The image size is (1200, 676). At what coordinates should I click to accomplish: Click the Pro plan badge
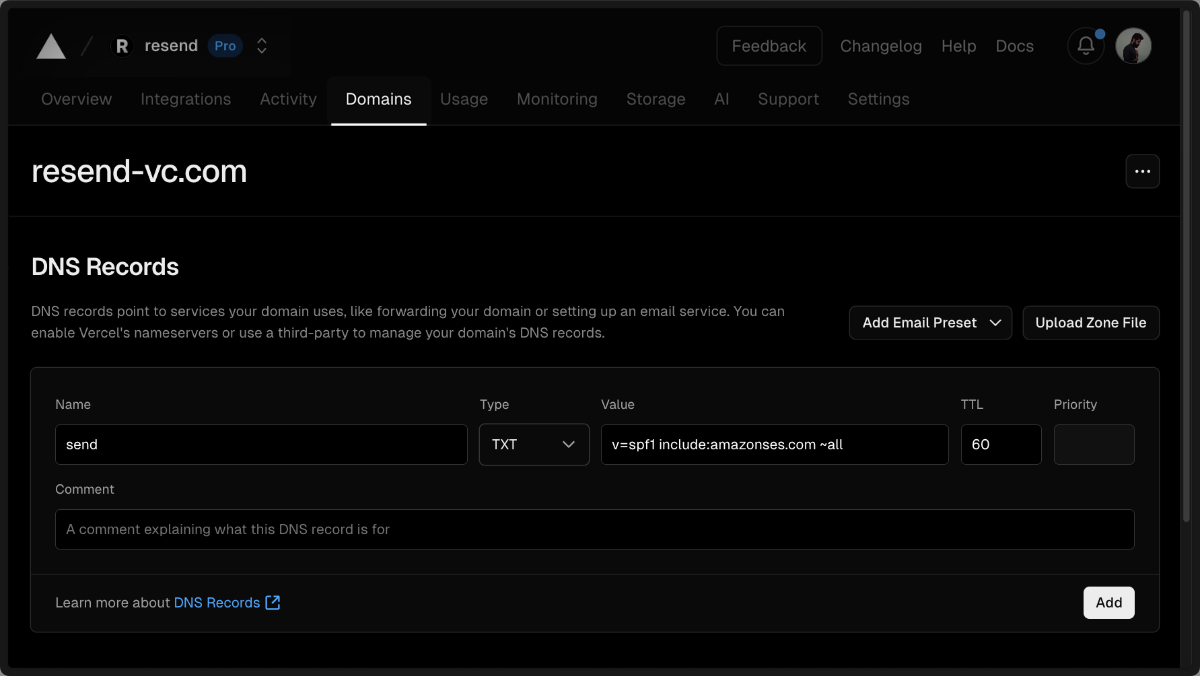[x=225, y=46]
